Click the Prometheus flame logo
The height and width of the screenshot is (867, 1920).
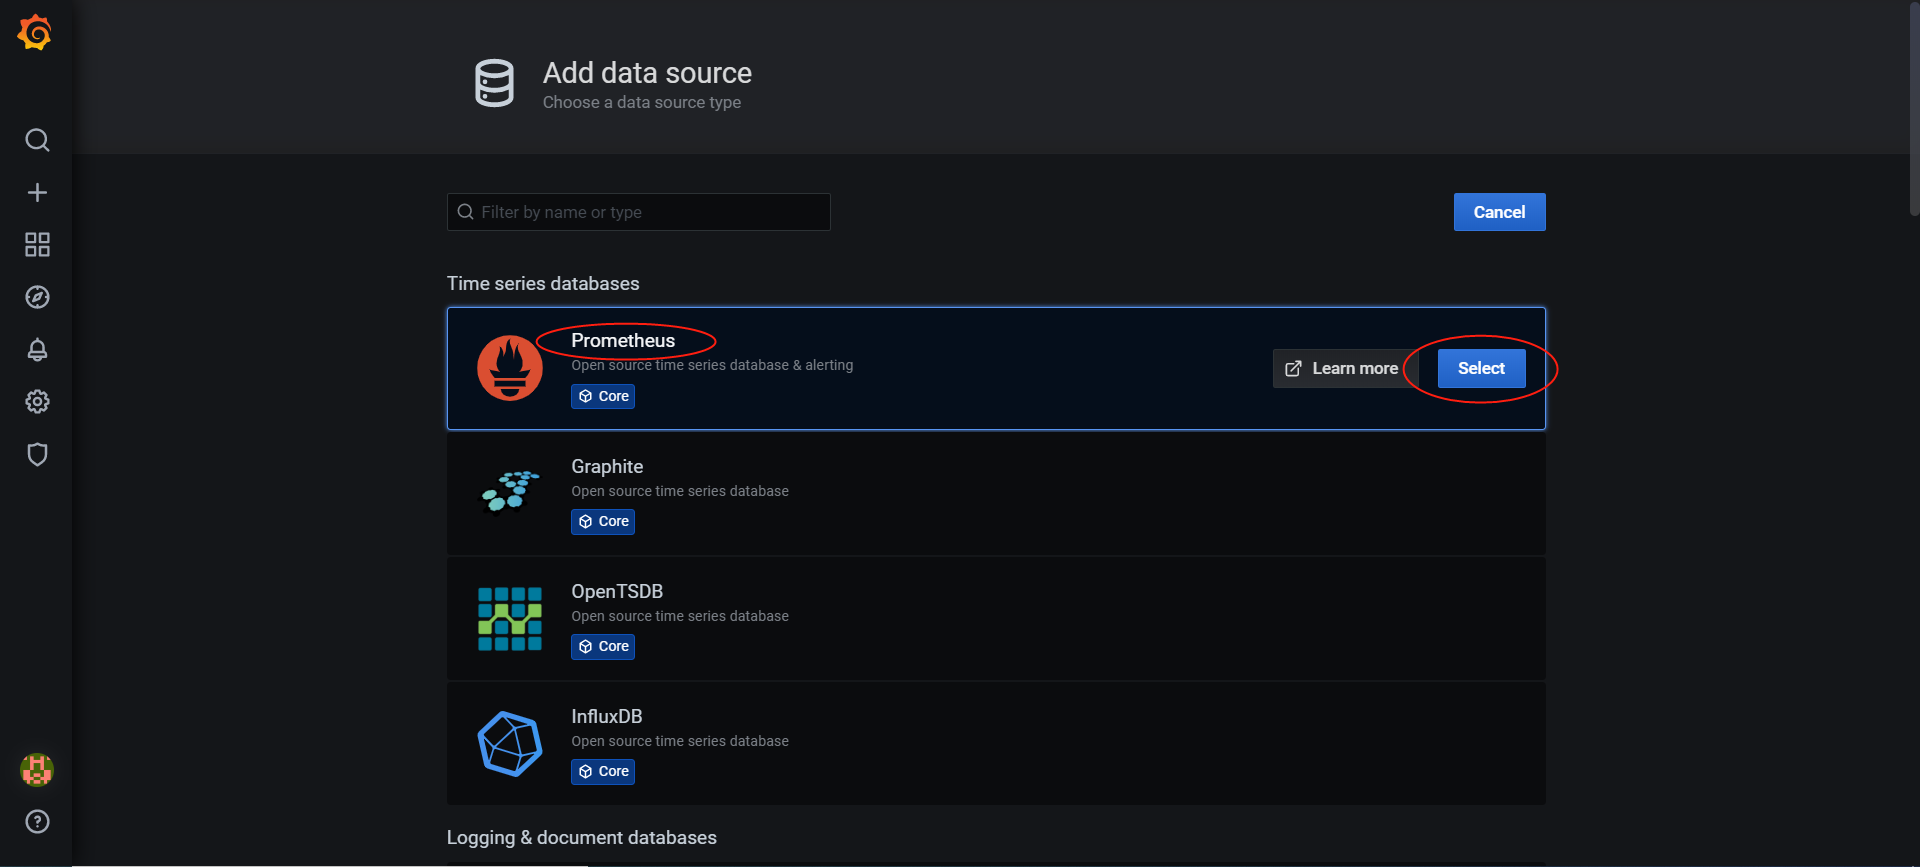coord(510,368)
